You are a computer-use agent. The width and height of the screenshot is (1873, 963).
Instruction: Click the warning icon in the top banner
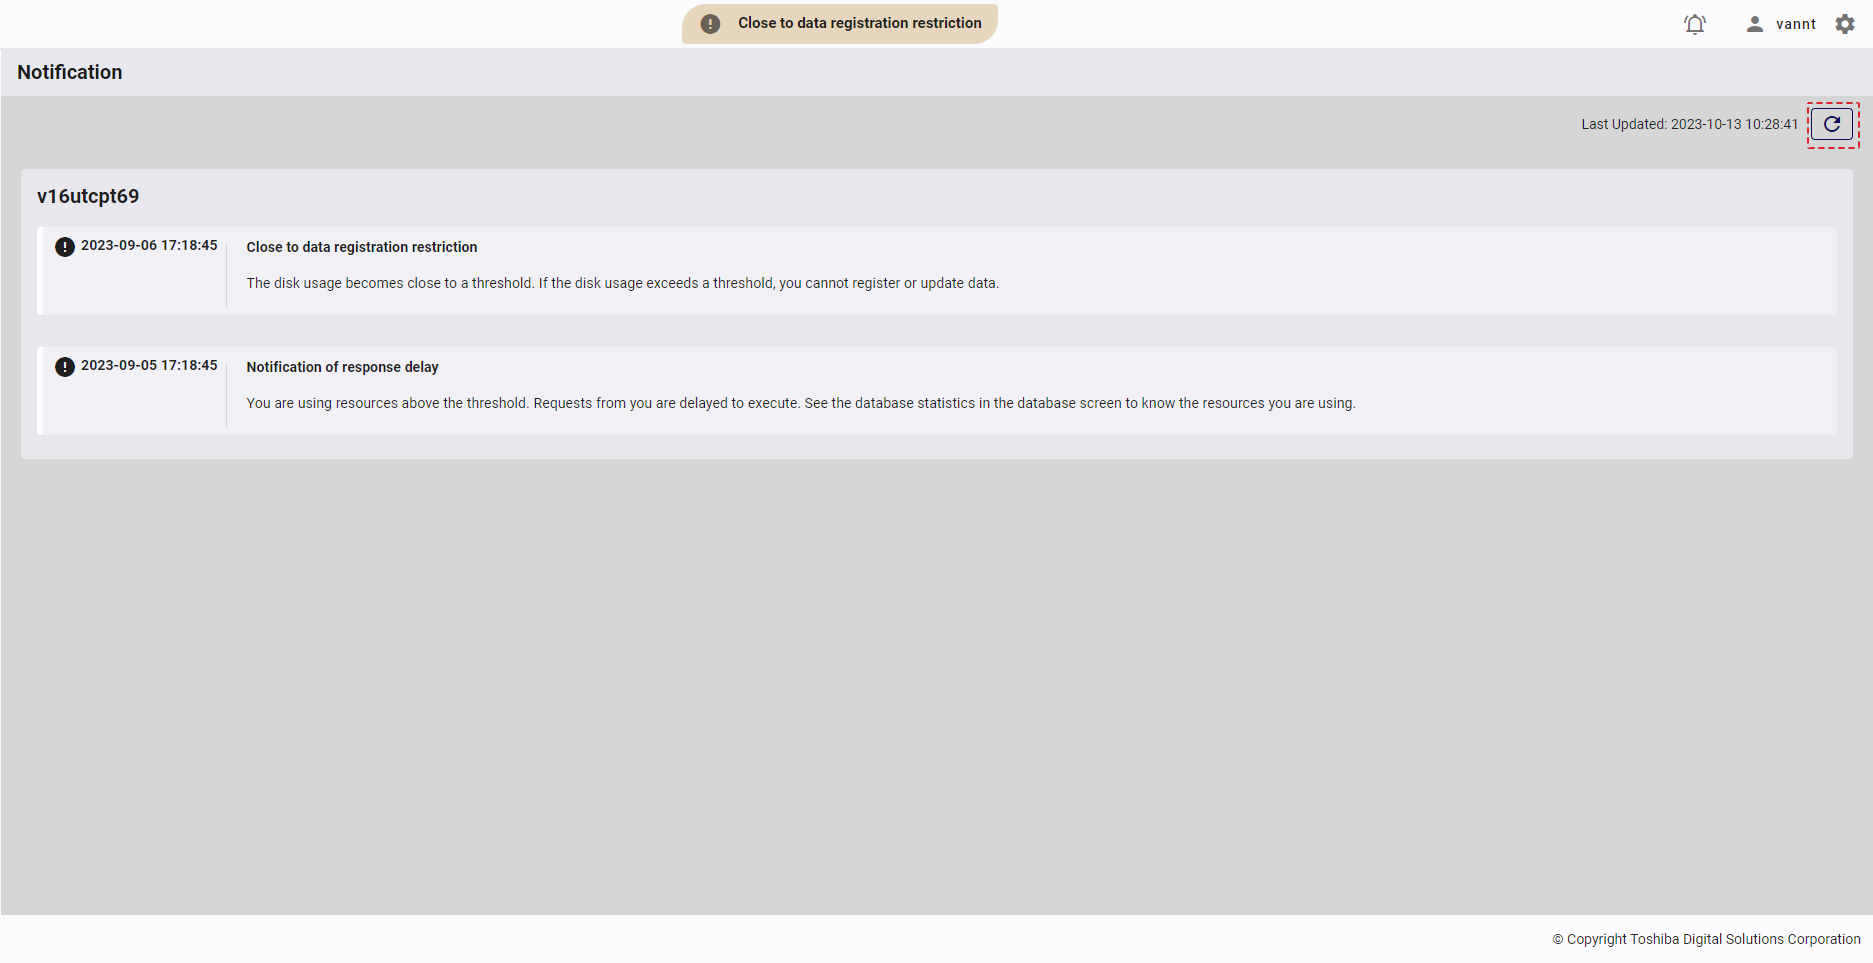710,24
